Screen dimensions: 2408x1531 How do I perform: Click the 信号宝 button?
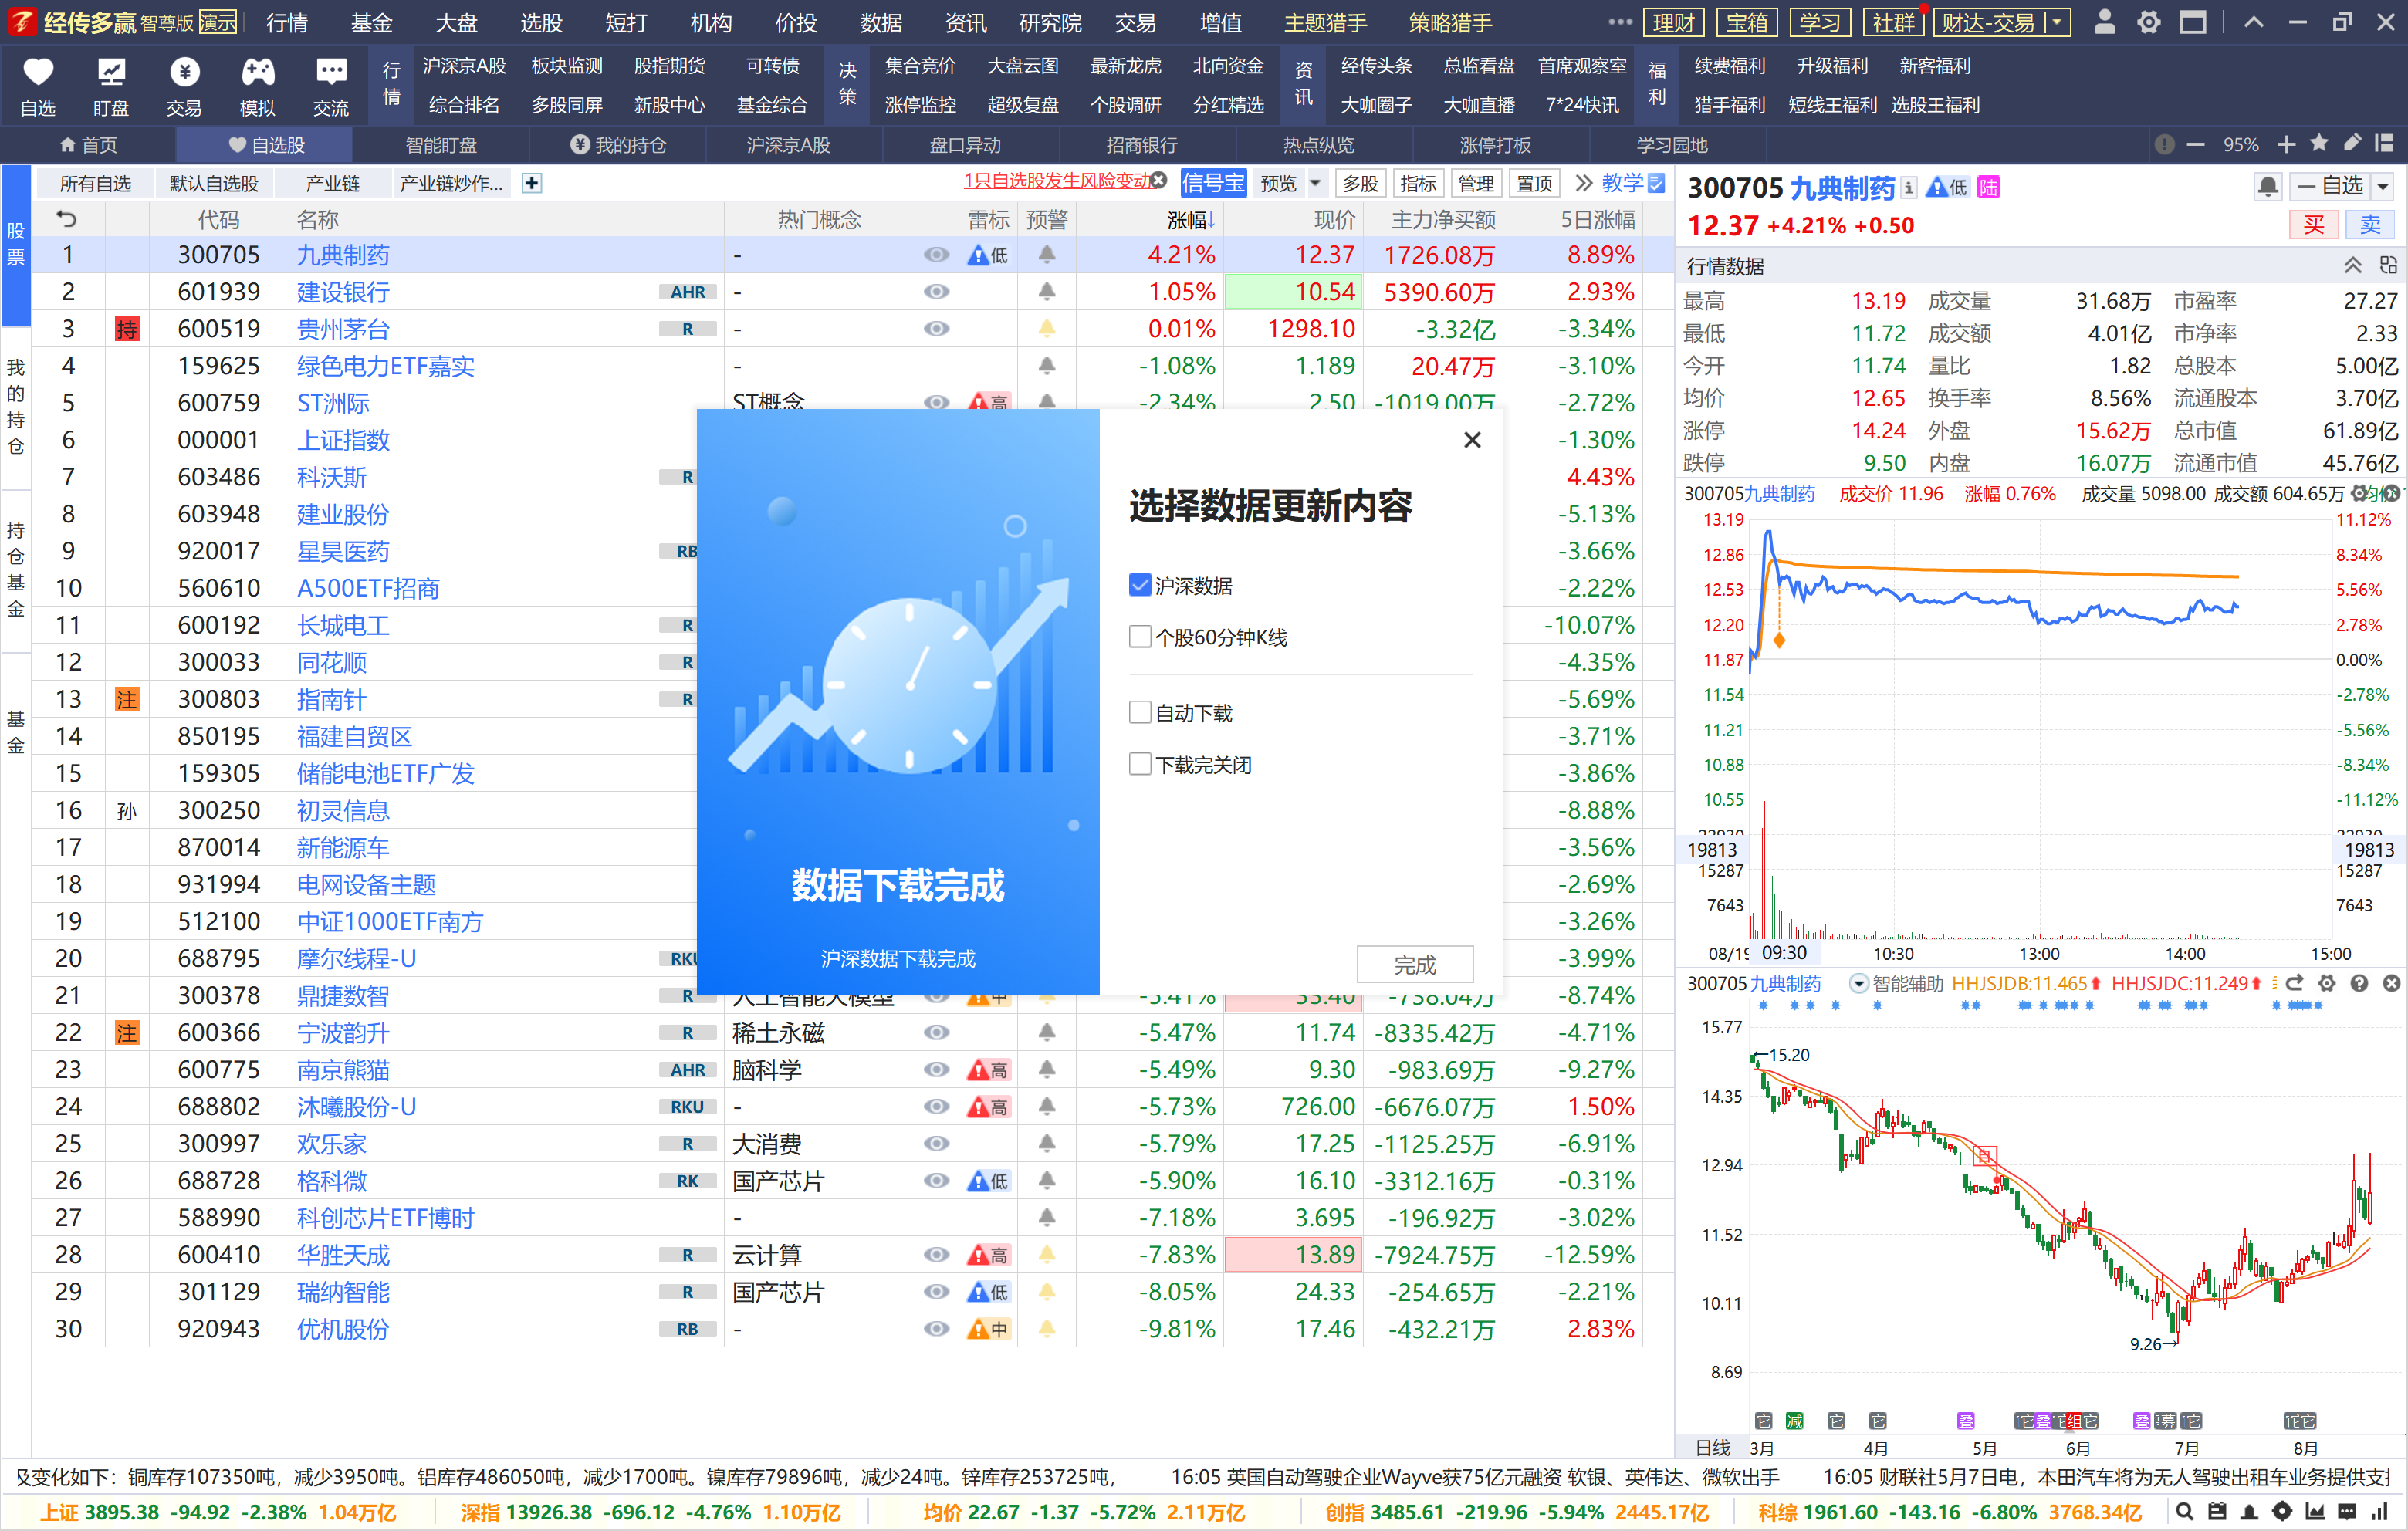click(x=1213, y=183)
